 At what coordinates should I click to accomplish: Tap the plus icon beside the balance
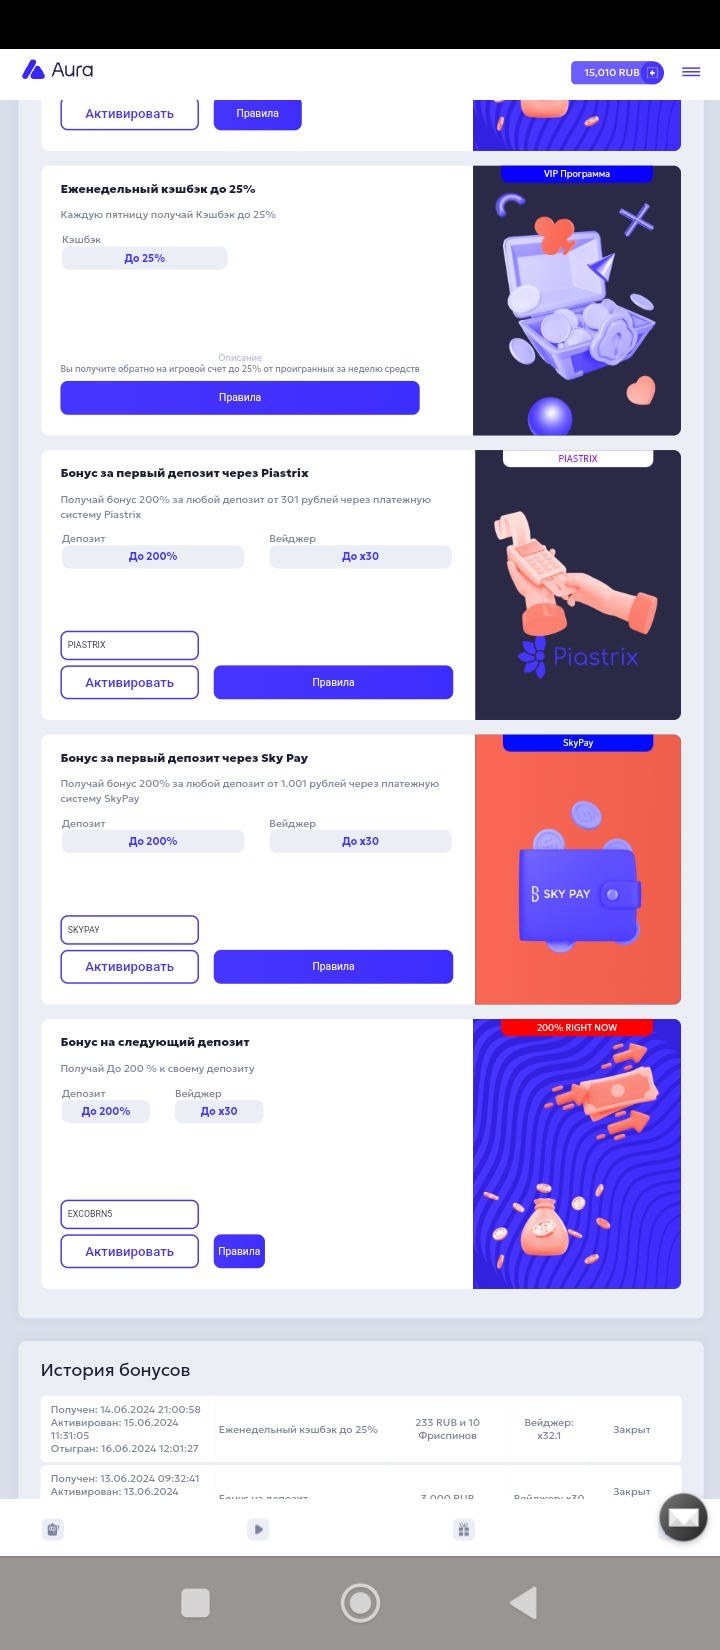tap(652, 73)
